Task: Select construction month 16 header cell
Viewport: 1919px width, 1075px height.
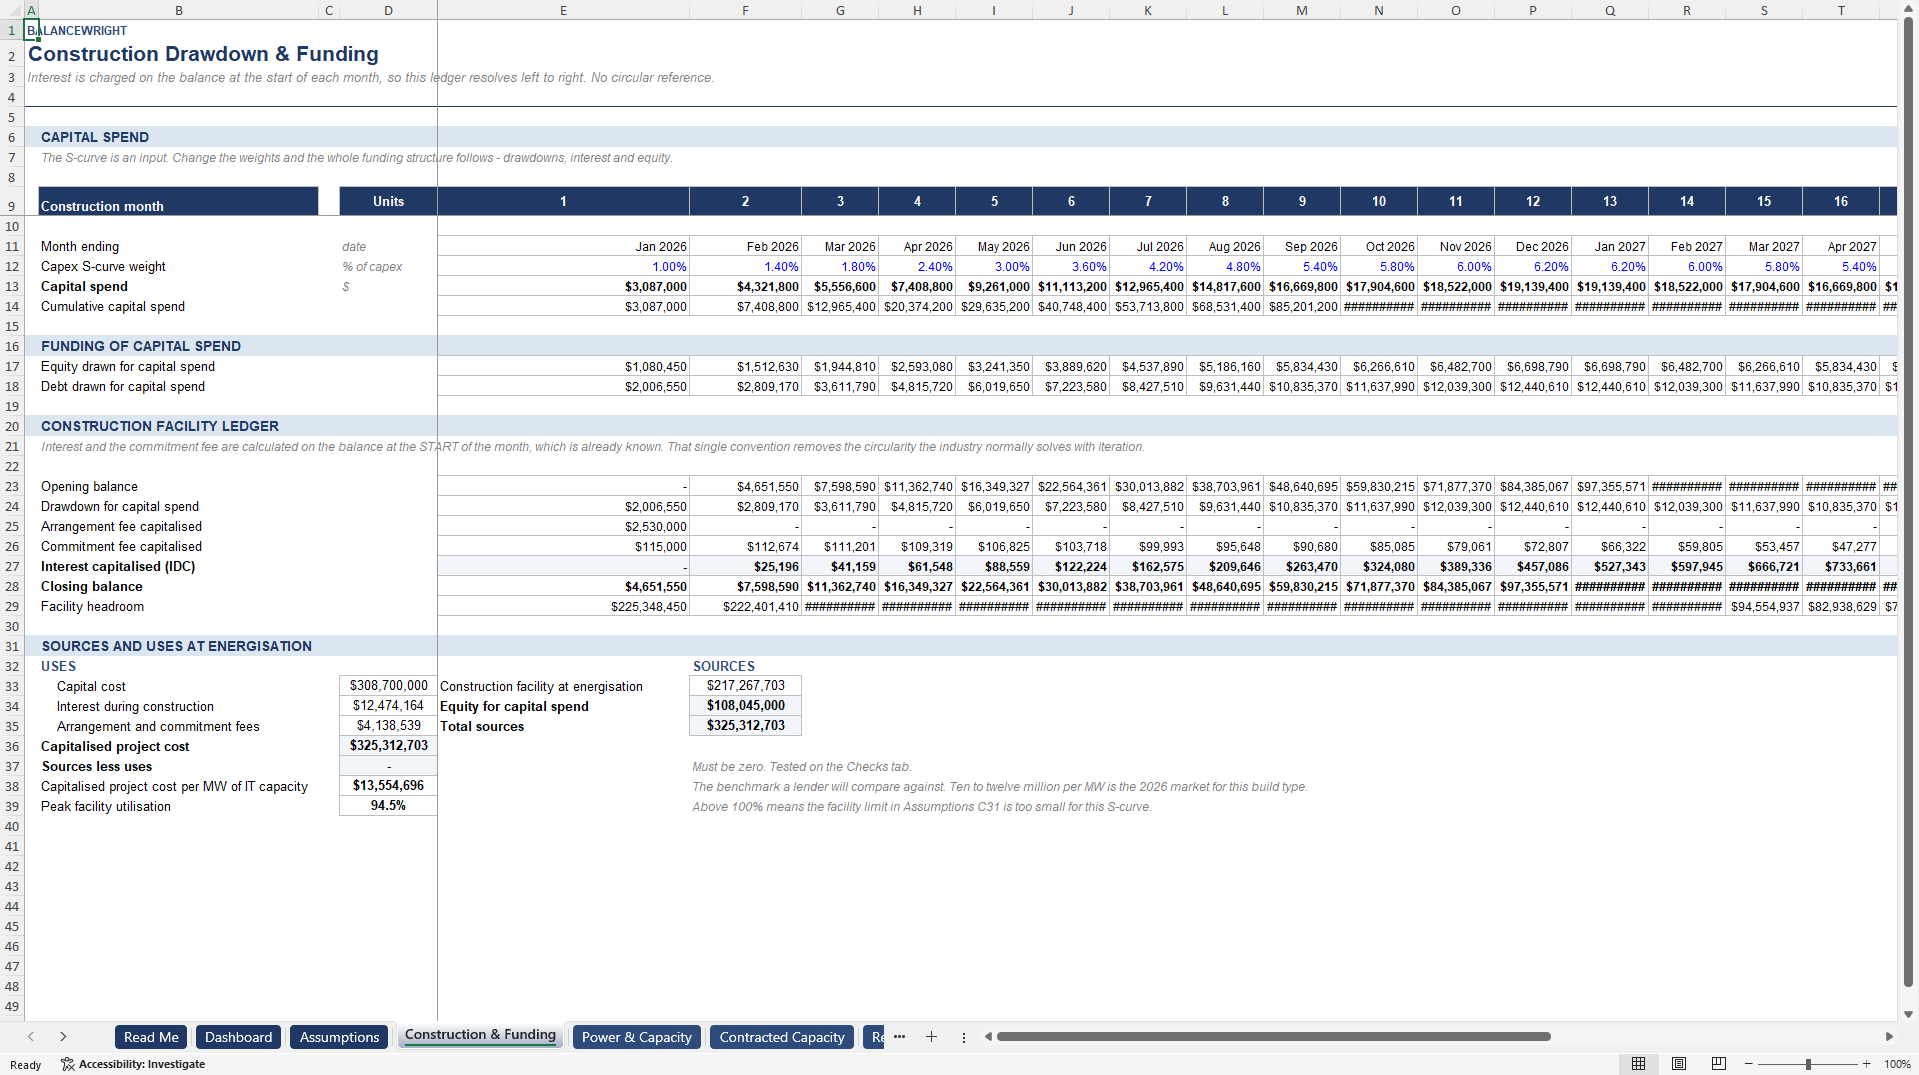Action: 1840,201
